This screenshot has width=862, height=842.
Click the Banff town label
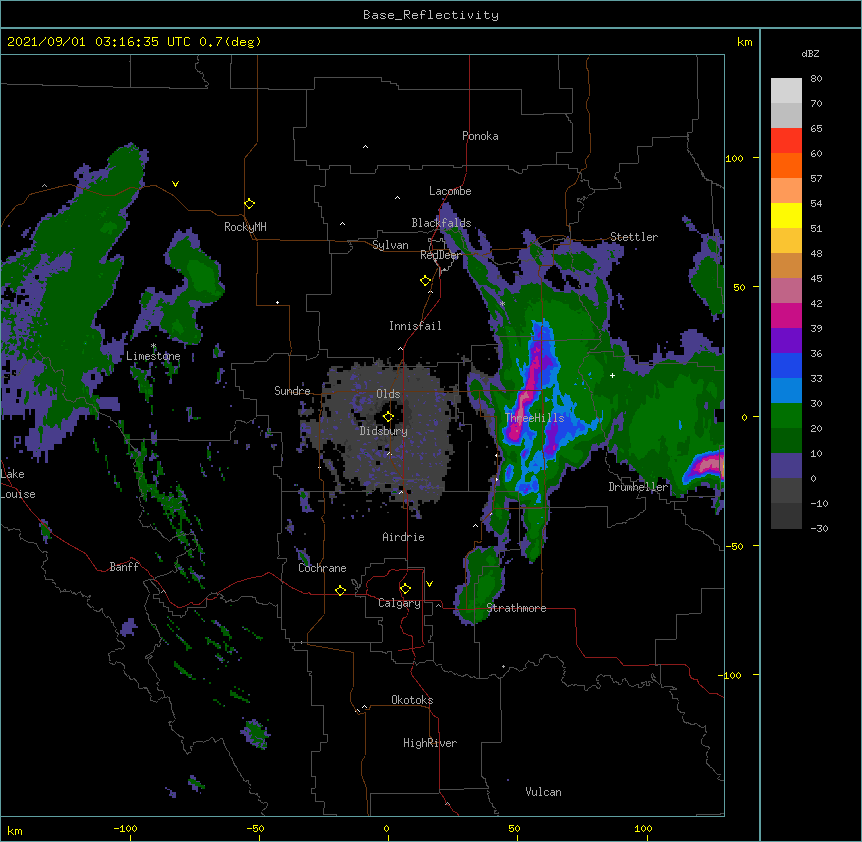[124, 567]
